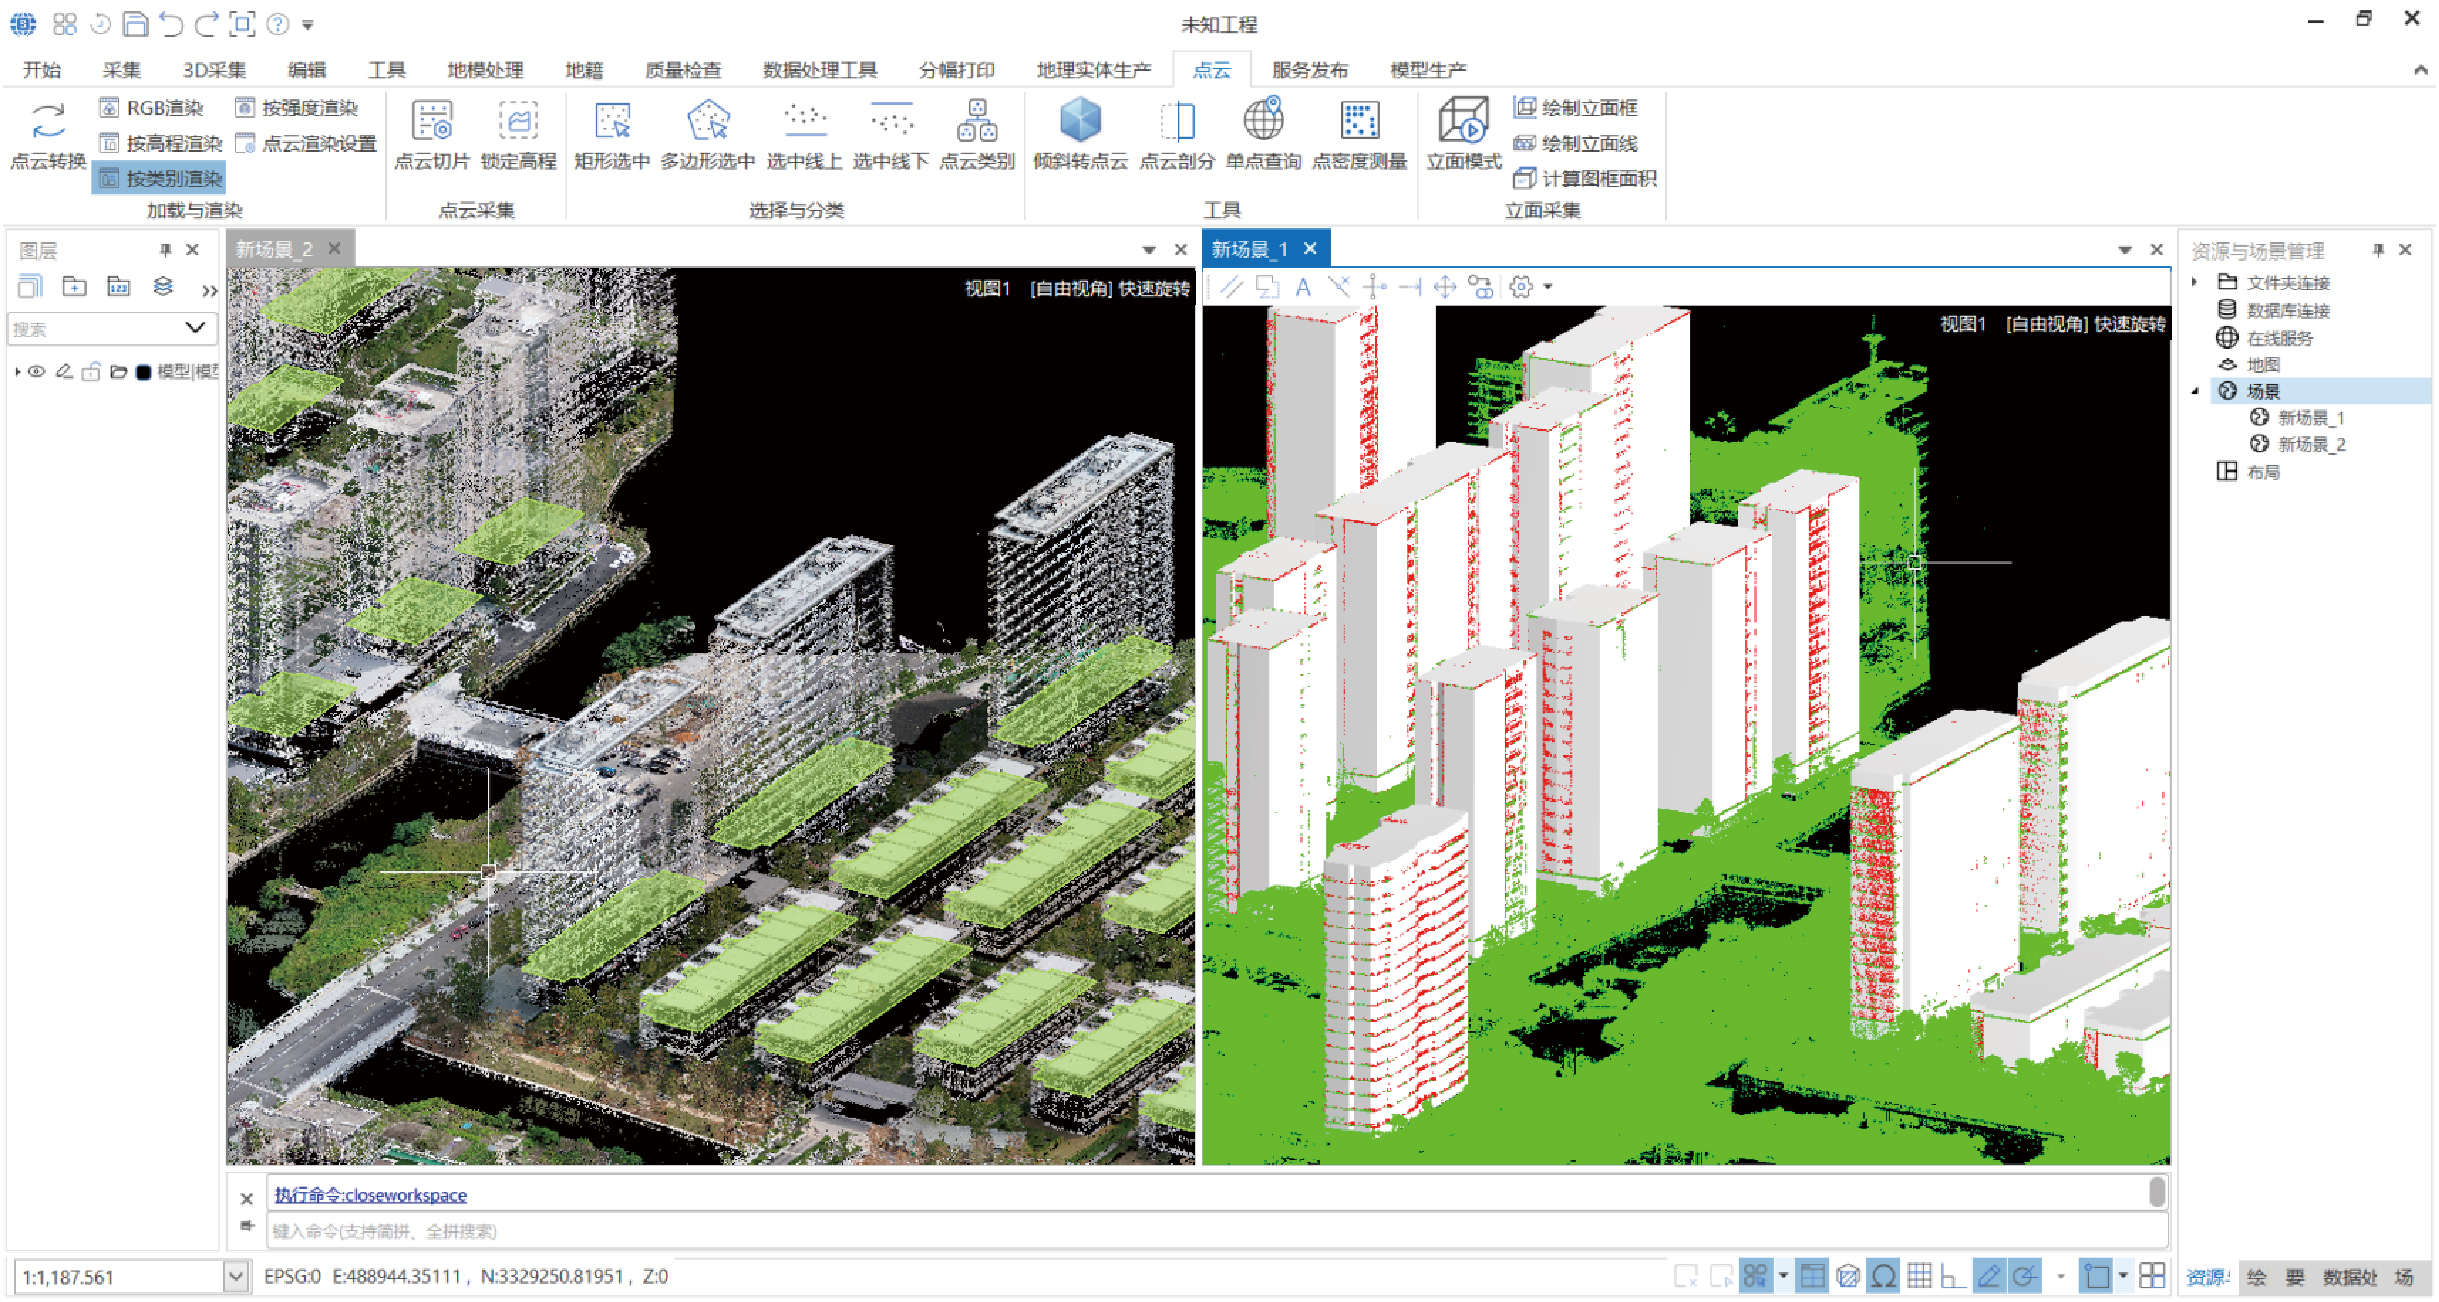Select the 矩形选中 rectangle selection tool
This screenshot has height=1302, width=2439.
[x=612, y=121]
